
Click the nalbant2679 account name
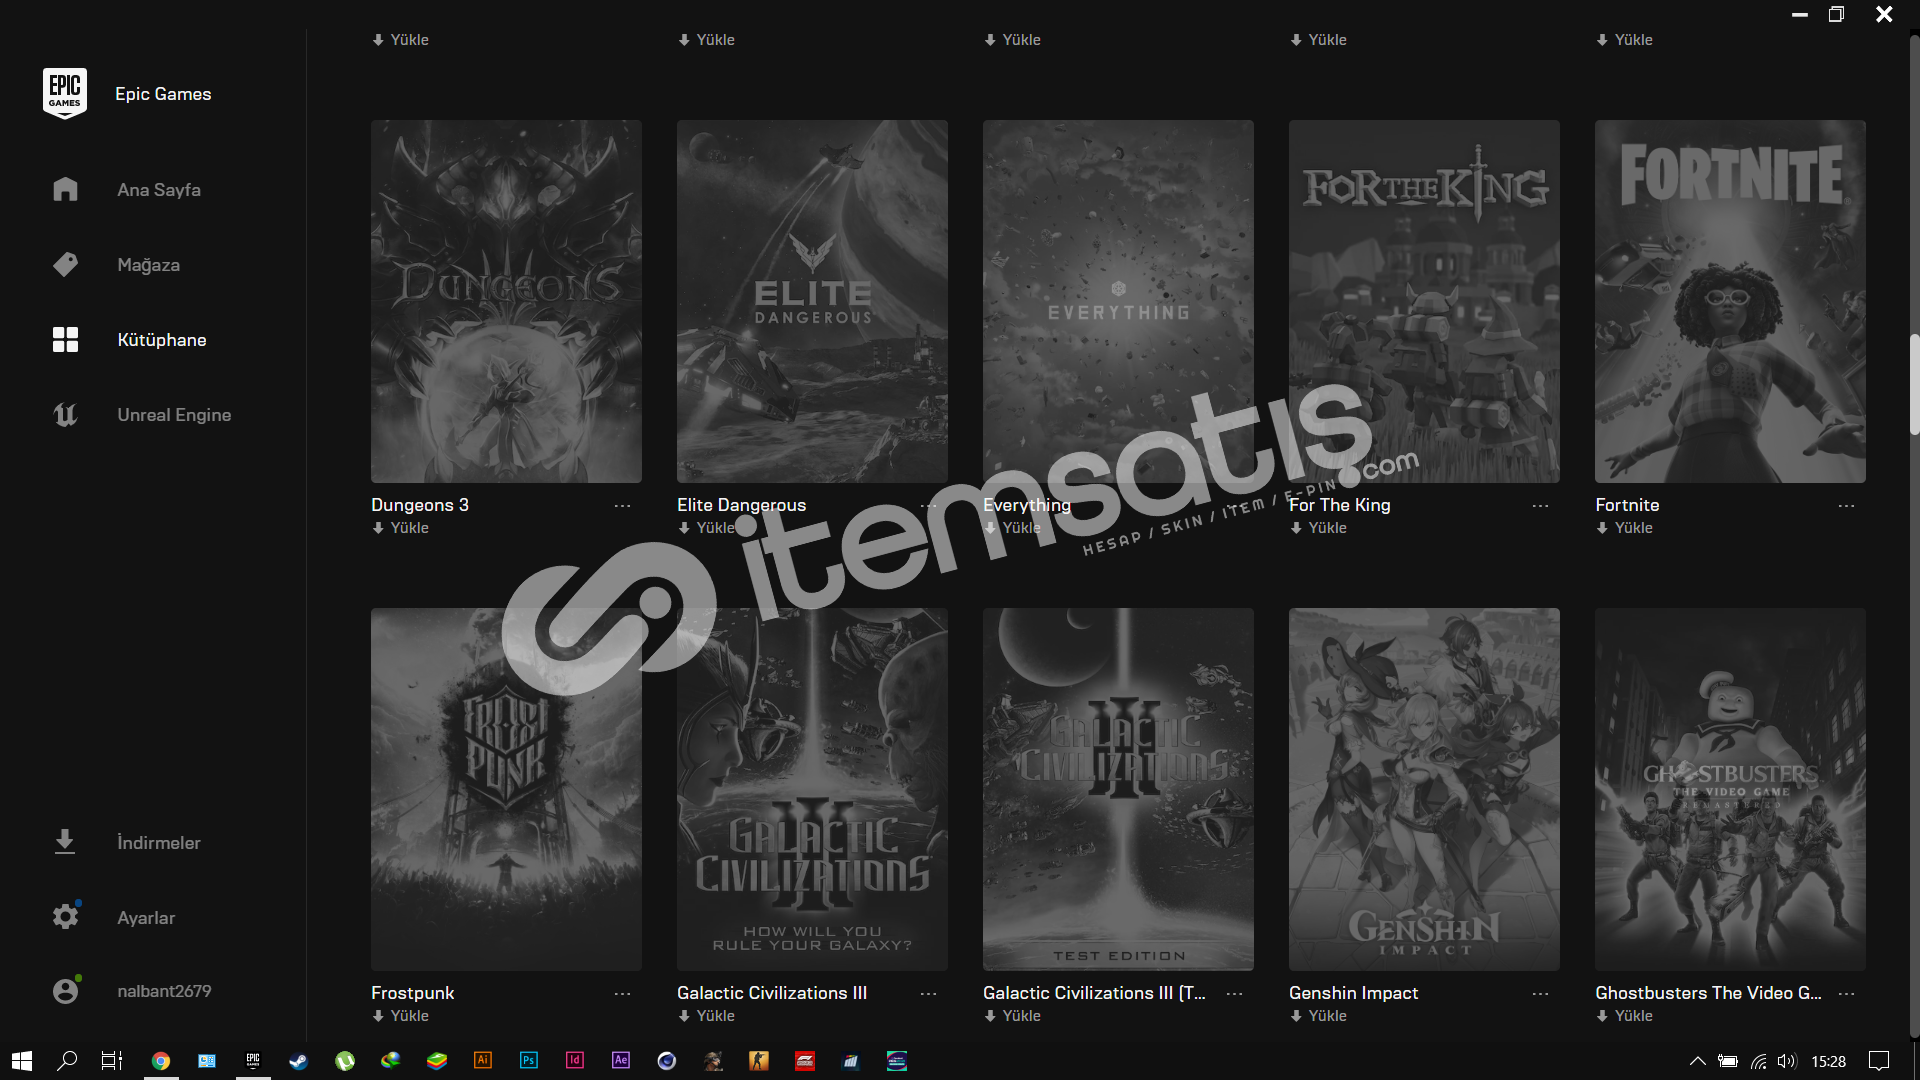[164, 991]
